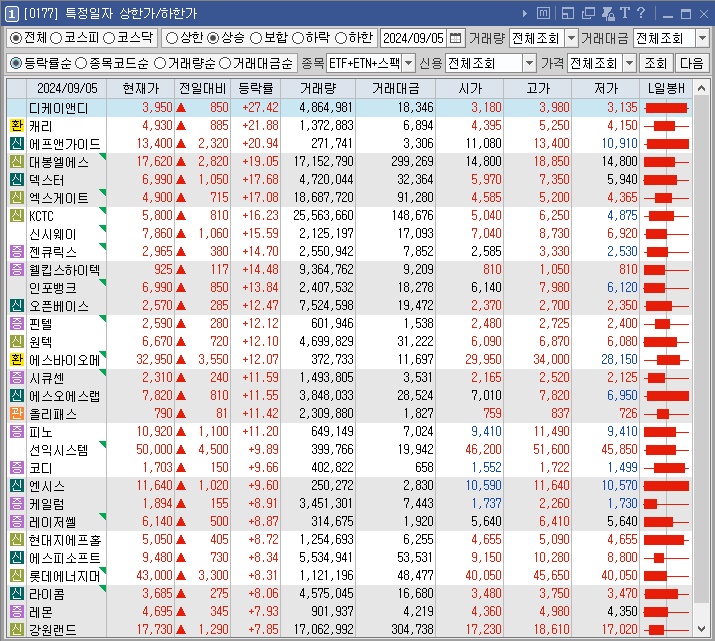Click the number 1 screen tab icon
715x641 pixels.
coord(11,14)
